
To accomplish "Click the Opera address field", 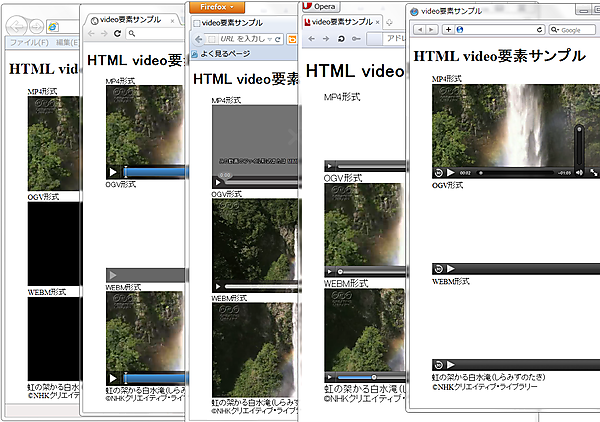I will pyautogui.click(x=386, y=39).
